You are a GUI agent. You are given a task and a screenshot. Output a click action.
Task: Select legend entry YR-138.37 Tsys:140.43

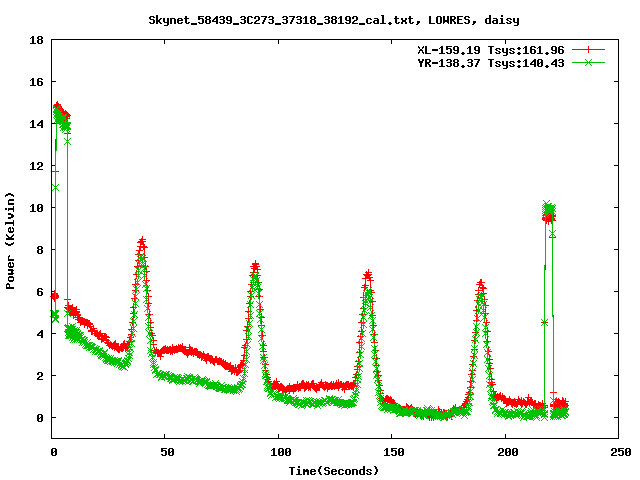point(491,63)
